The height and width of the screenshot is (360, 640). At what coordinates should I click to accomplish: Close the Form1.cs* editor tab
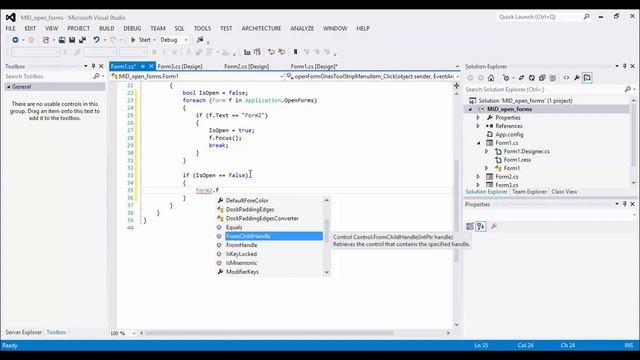[x=151, y=66]
